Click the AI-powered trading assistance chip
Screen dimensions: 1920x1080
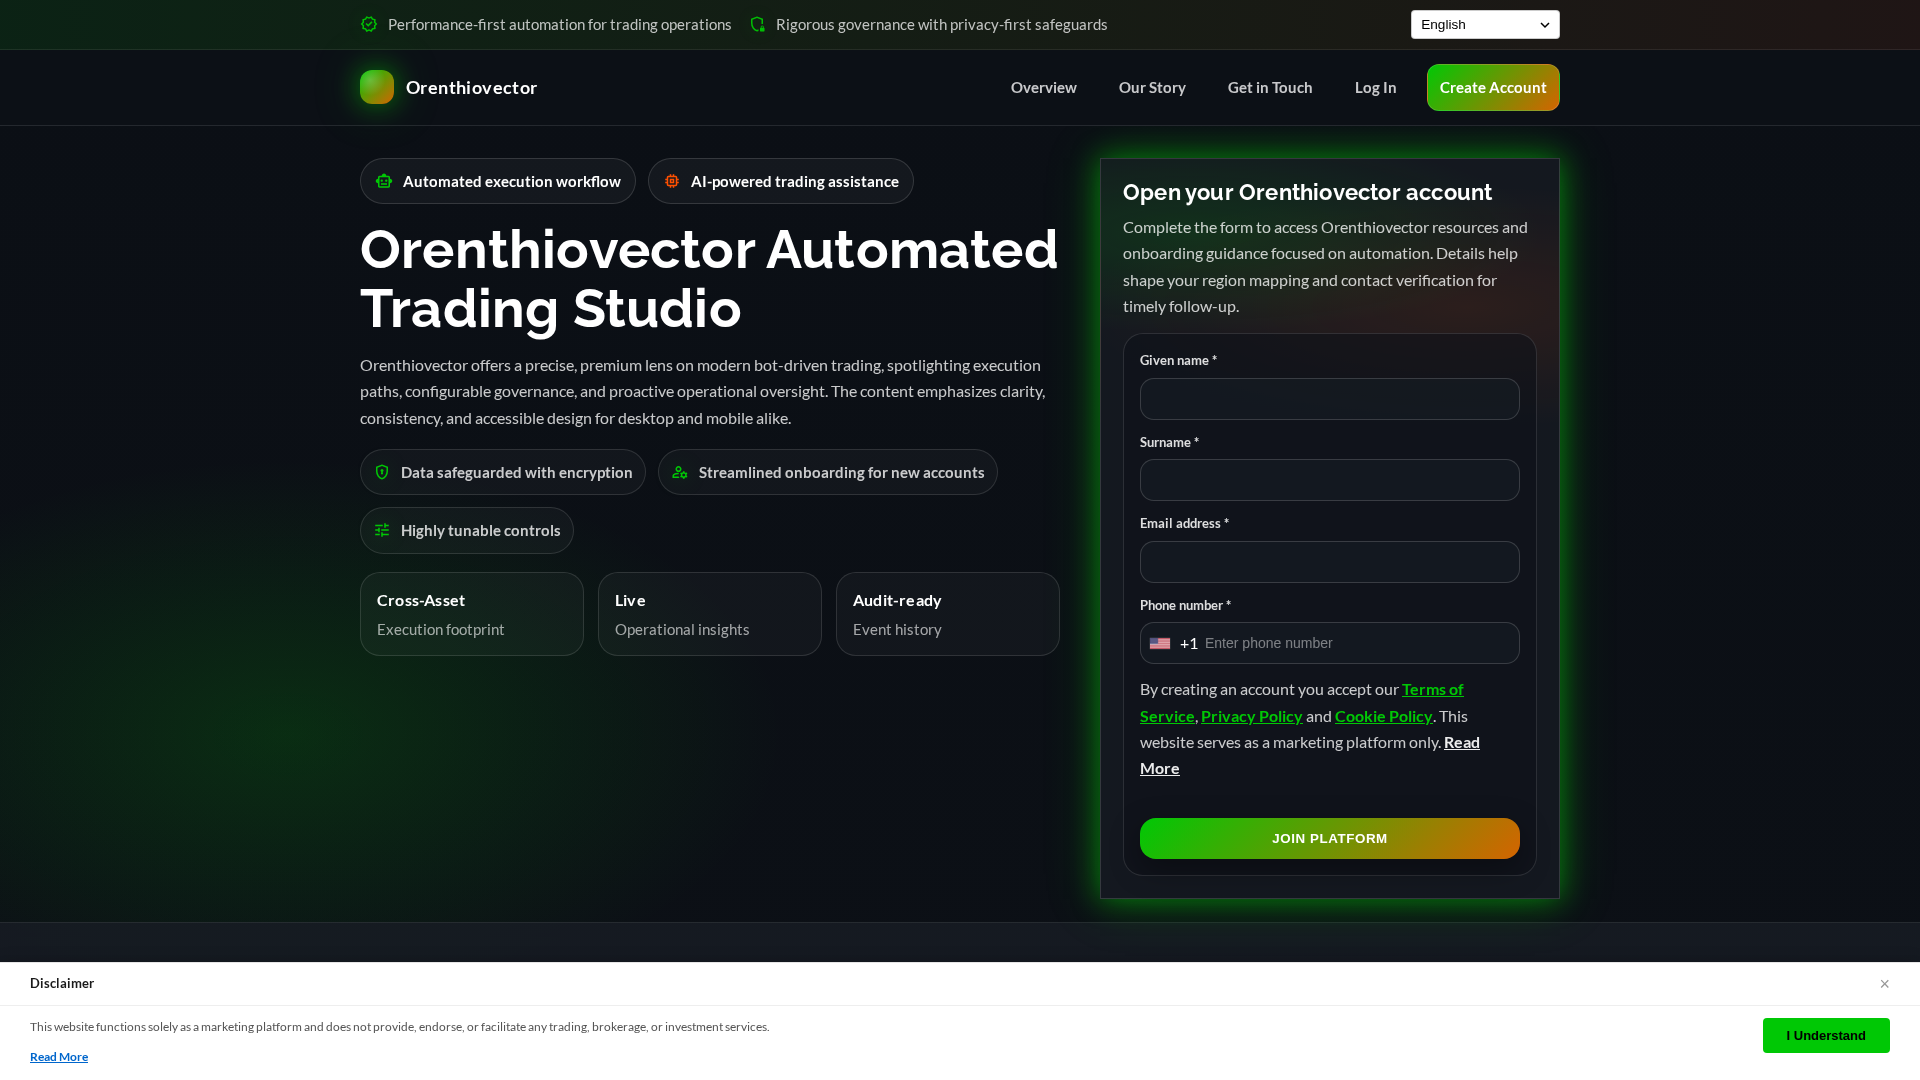pyautogui.click(x=781, y=181)
